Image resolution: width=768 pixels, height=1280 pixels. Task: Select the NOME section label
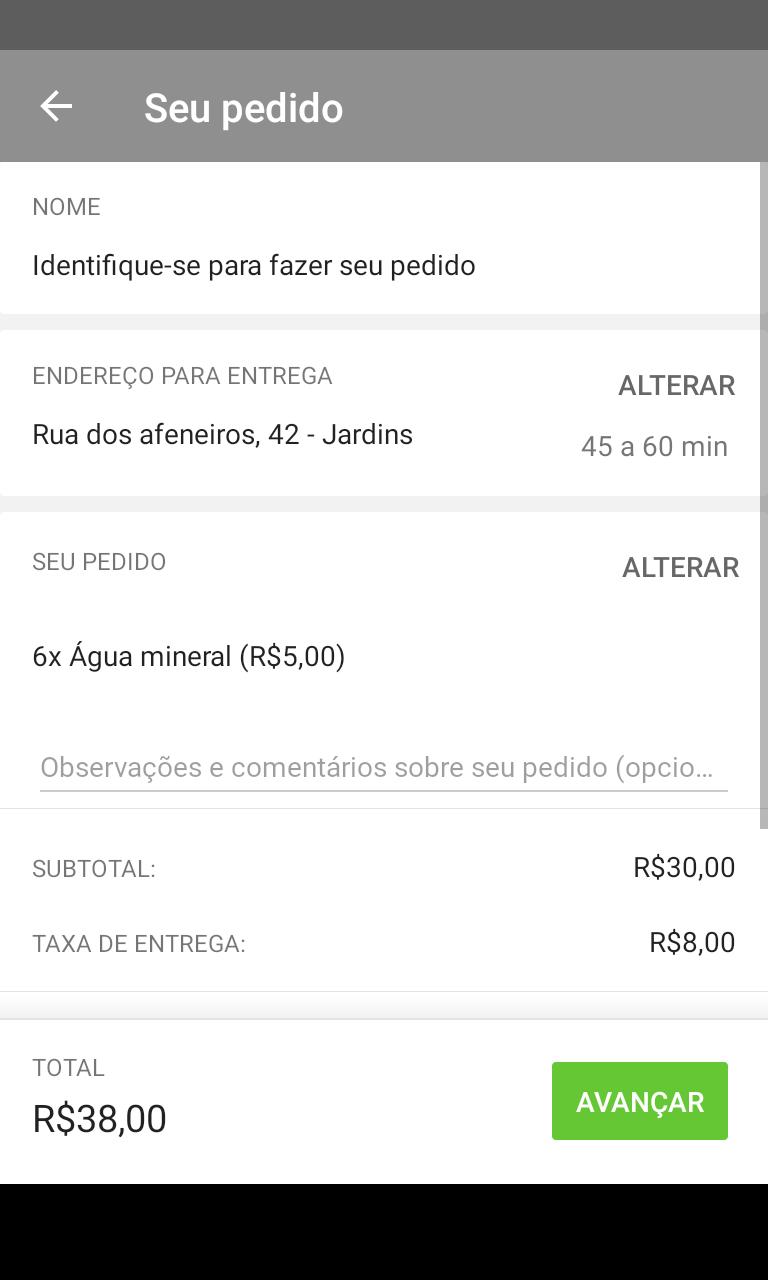coord(66,207)
